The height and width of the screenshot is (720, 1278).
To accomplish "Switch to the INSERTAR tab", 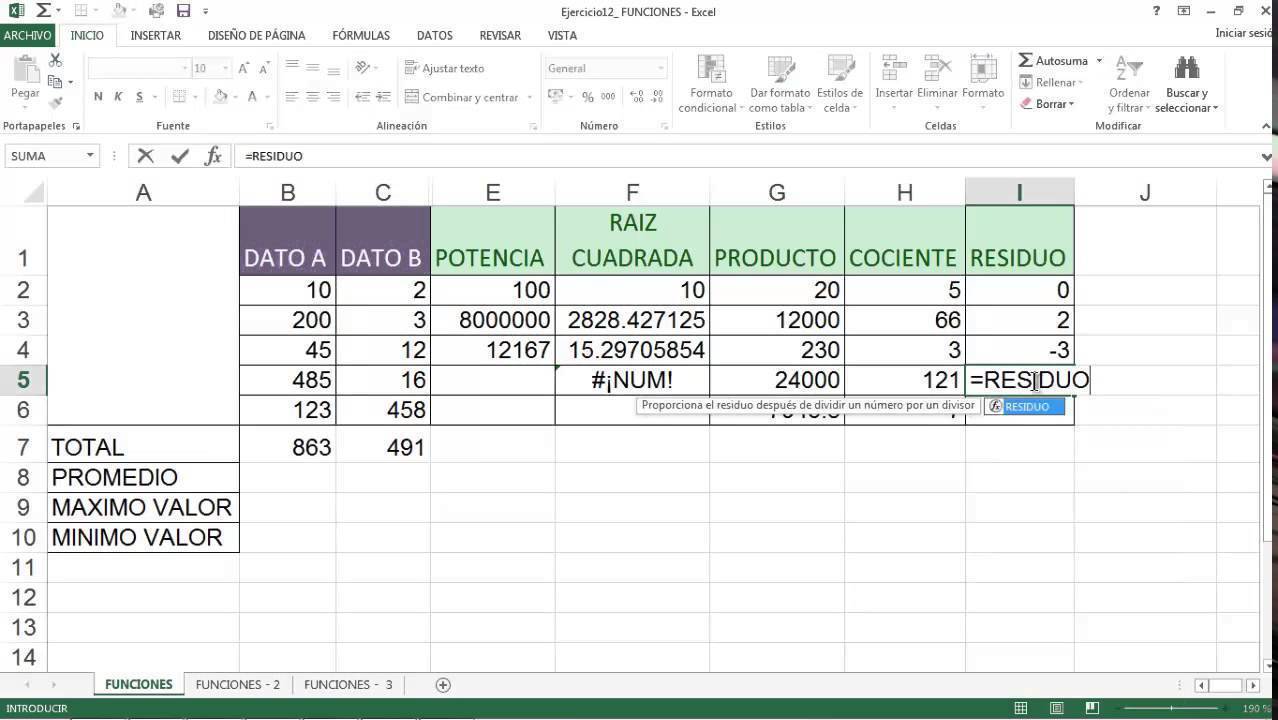I will [x=156, y=35].
